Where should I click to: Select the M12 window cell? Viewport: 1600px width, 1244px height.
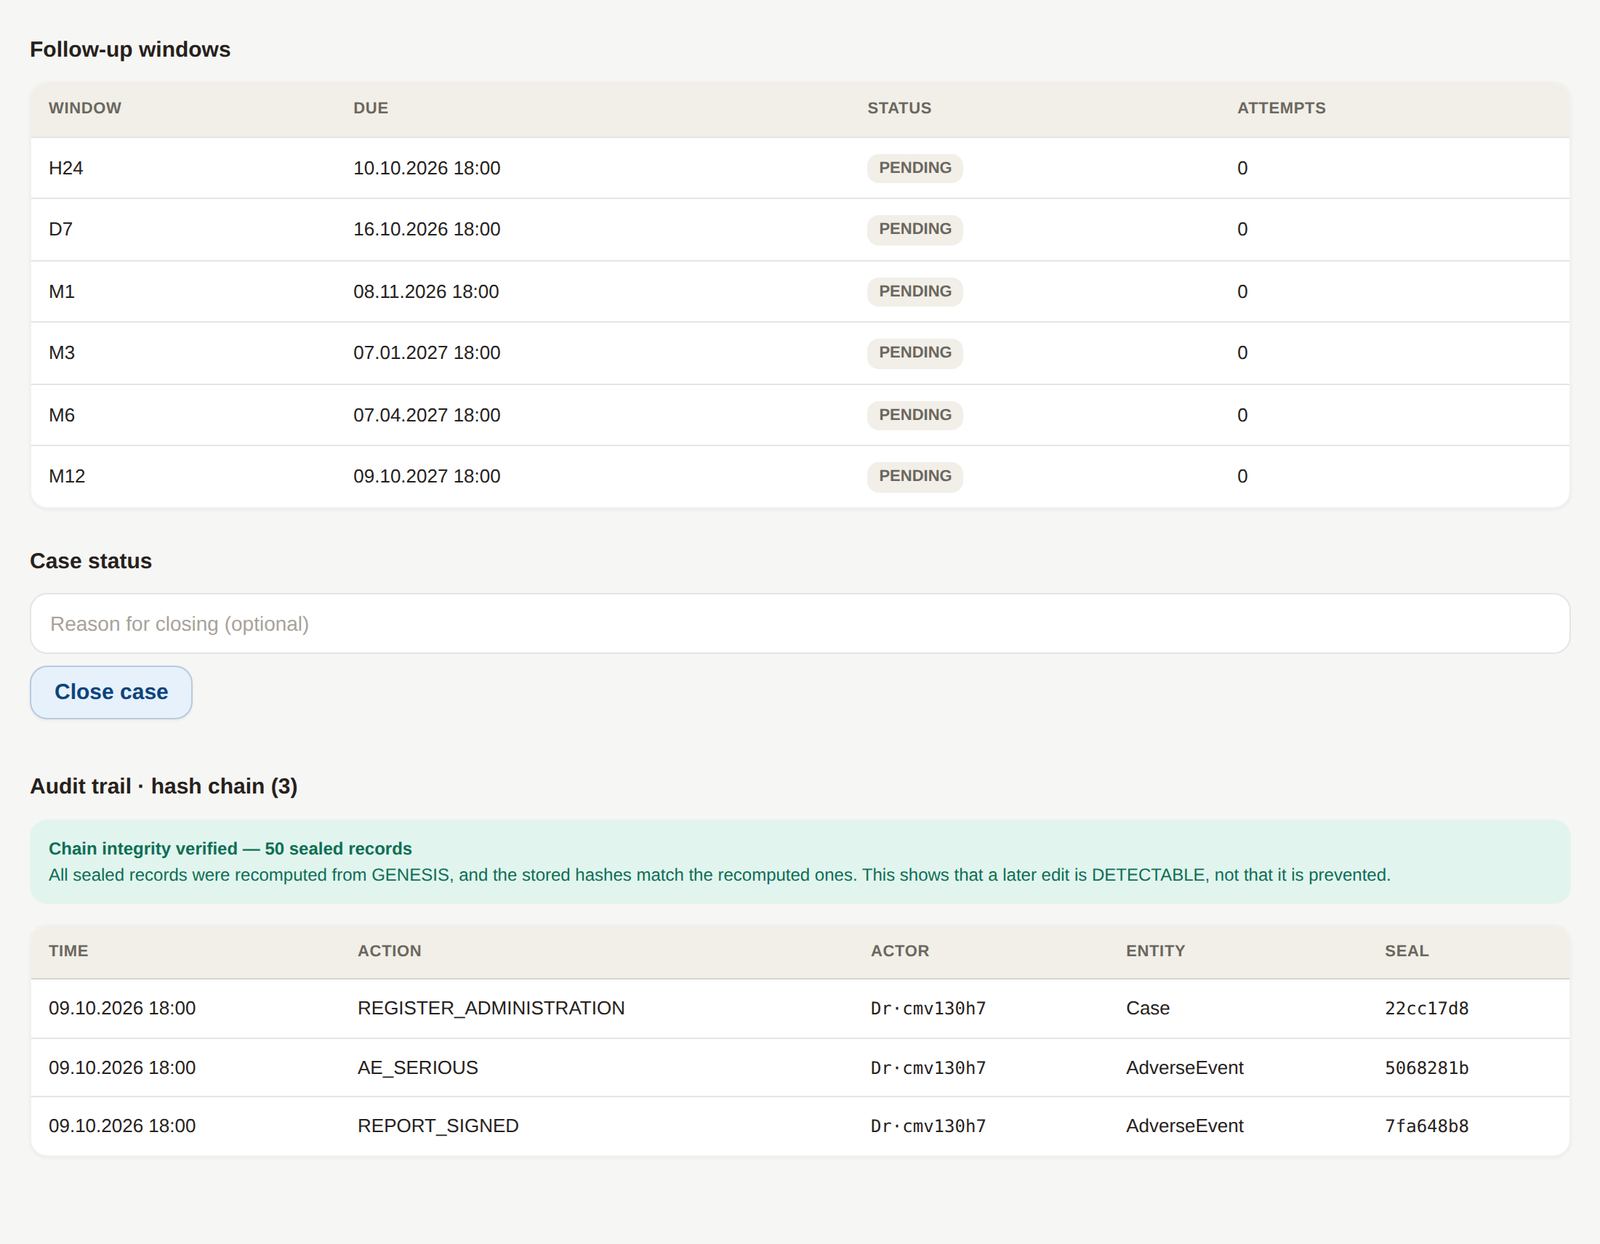point(67,476)
